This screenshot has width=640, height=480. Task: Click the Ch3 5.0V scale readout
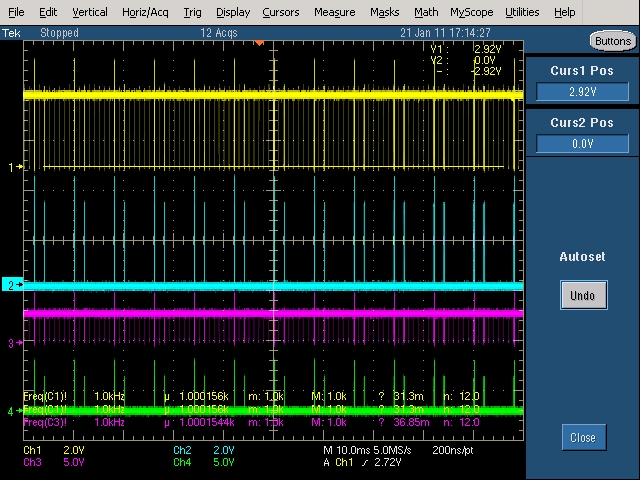pyautogui.click(x=54, y=462)
